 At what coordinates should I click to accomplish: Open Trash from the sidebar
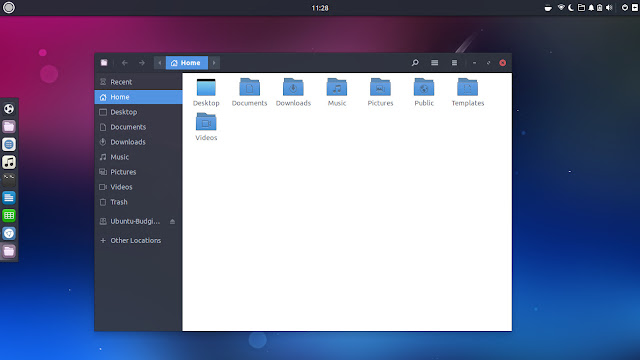tap(138, 202)
